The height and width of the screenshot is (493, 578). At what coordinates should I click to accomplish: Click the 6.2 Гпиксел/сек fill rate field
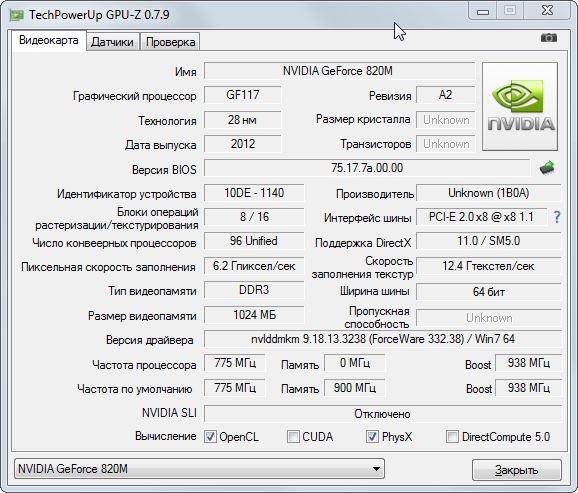coord(254,266)
